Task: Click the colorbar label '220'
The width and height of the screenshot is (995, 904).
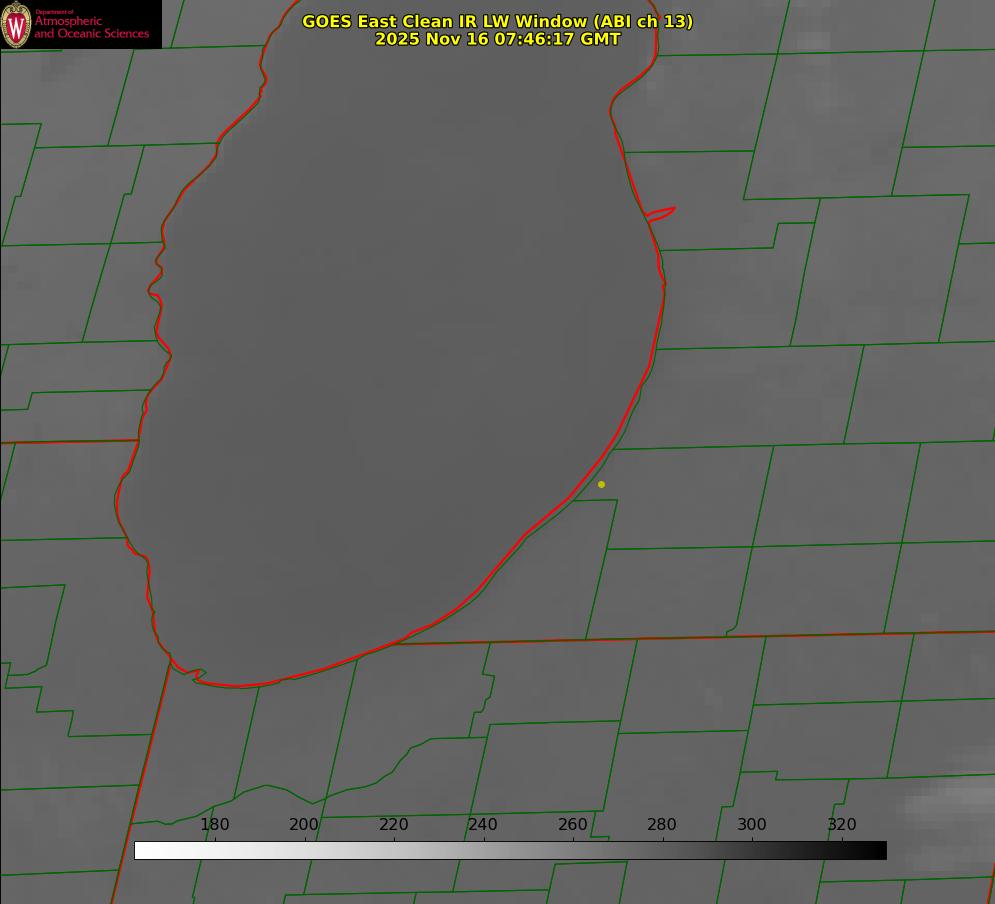Action: tap(393, 824)
